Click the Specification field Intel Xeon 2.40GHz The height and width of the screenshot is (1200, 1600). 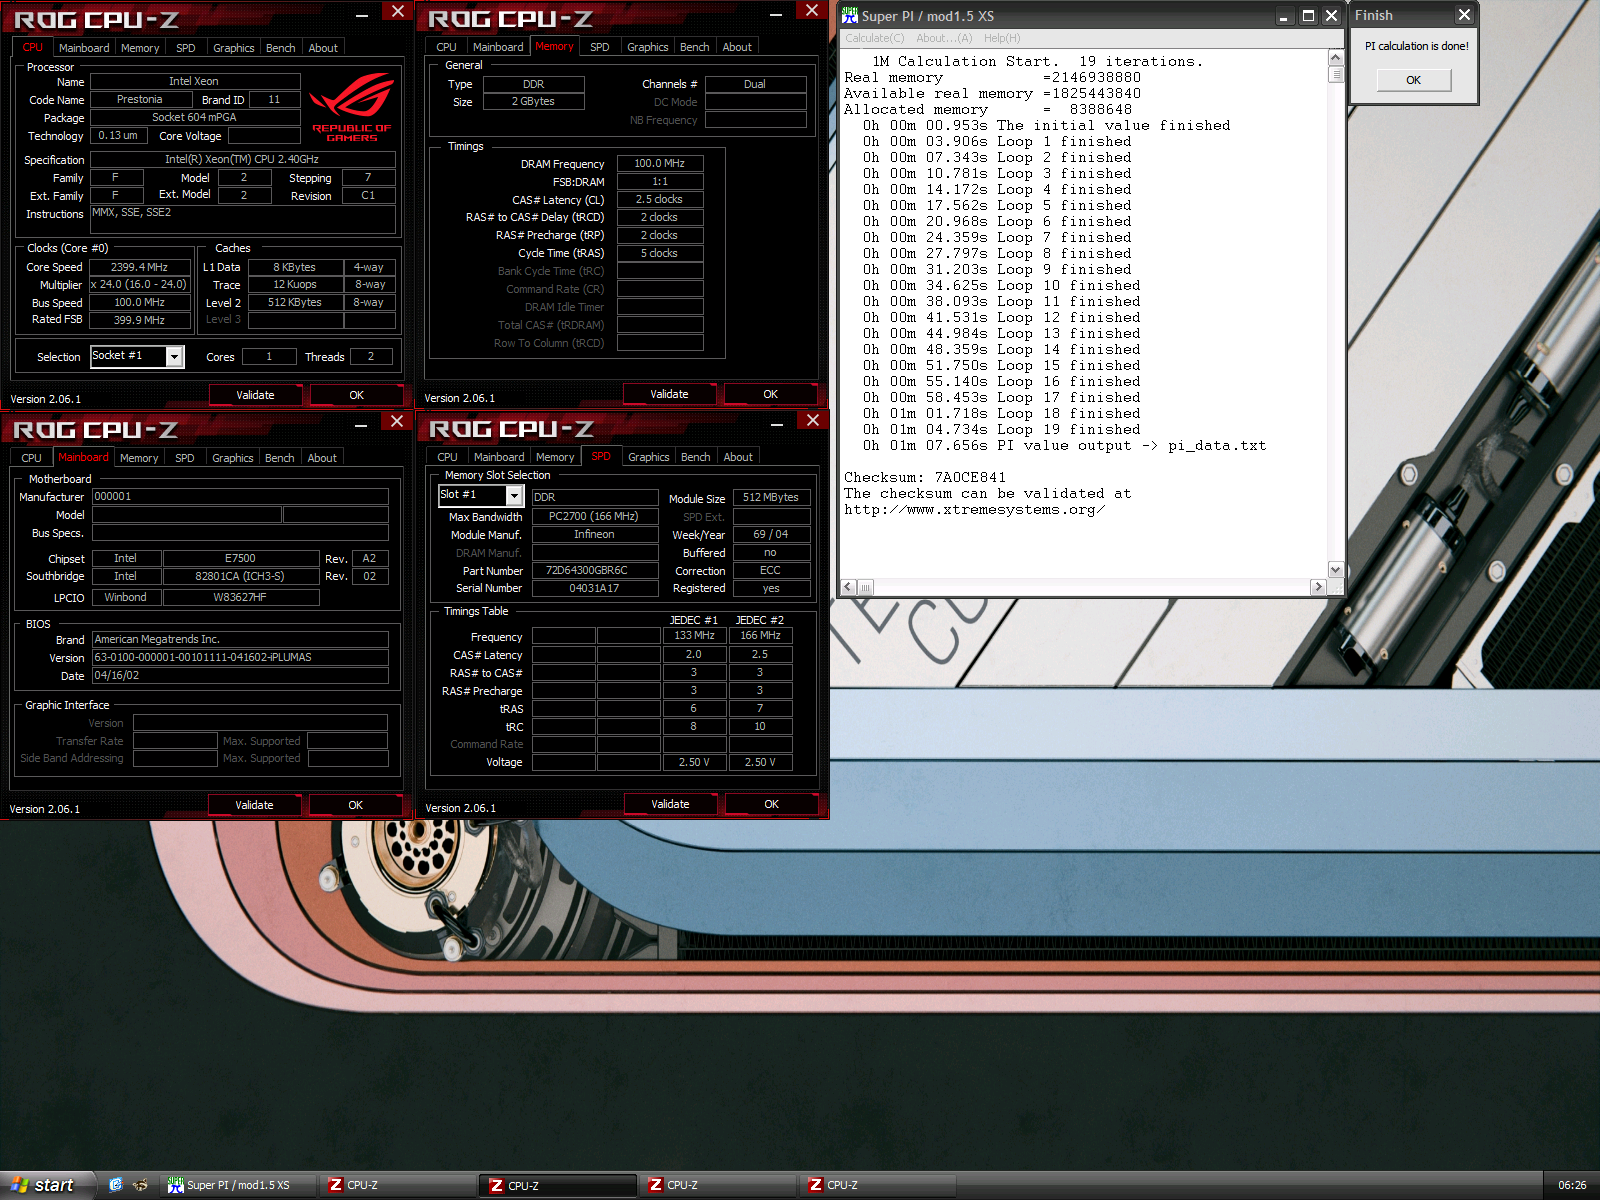pos(242,159)
